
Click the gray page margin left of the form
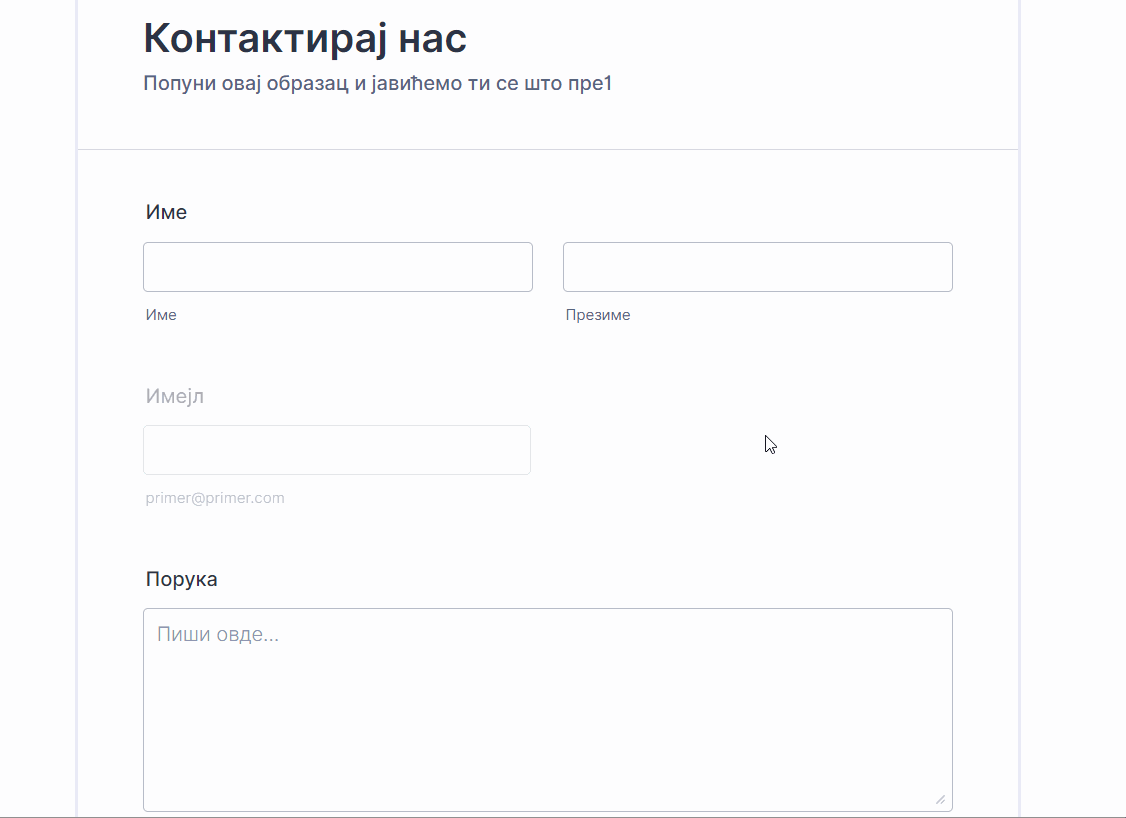point(37,400)
